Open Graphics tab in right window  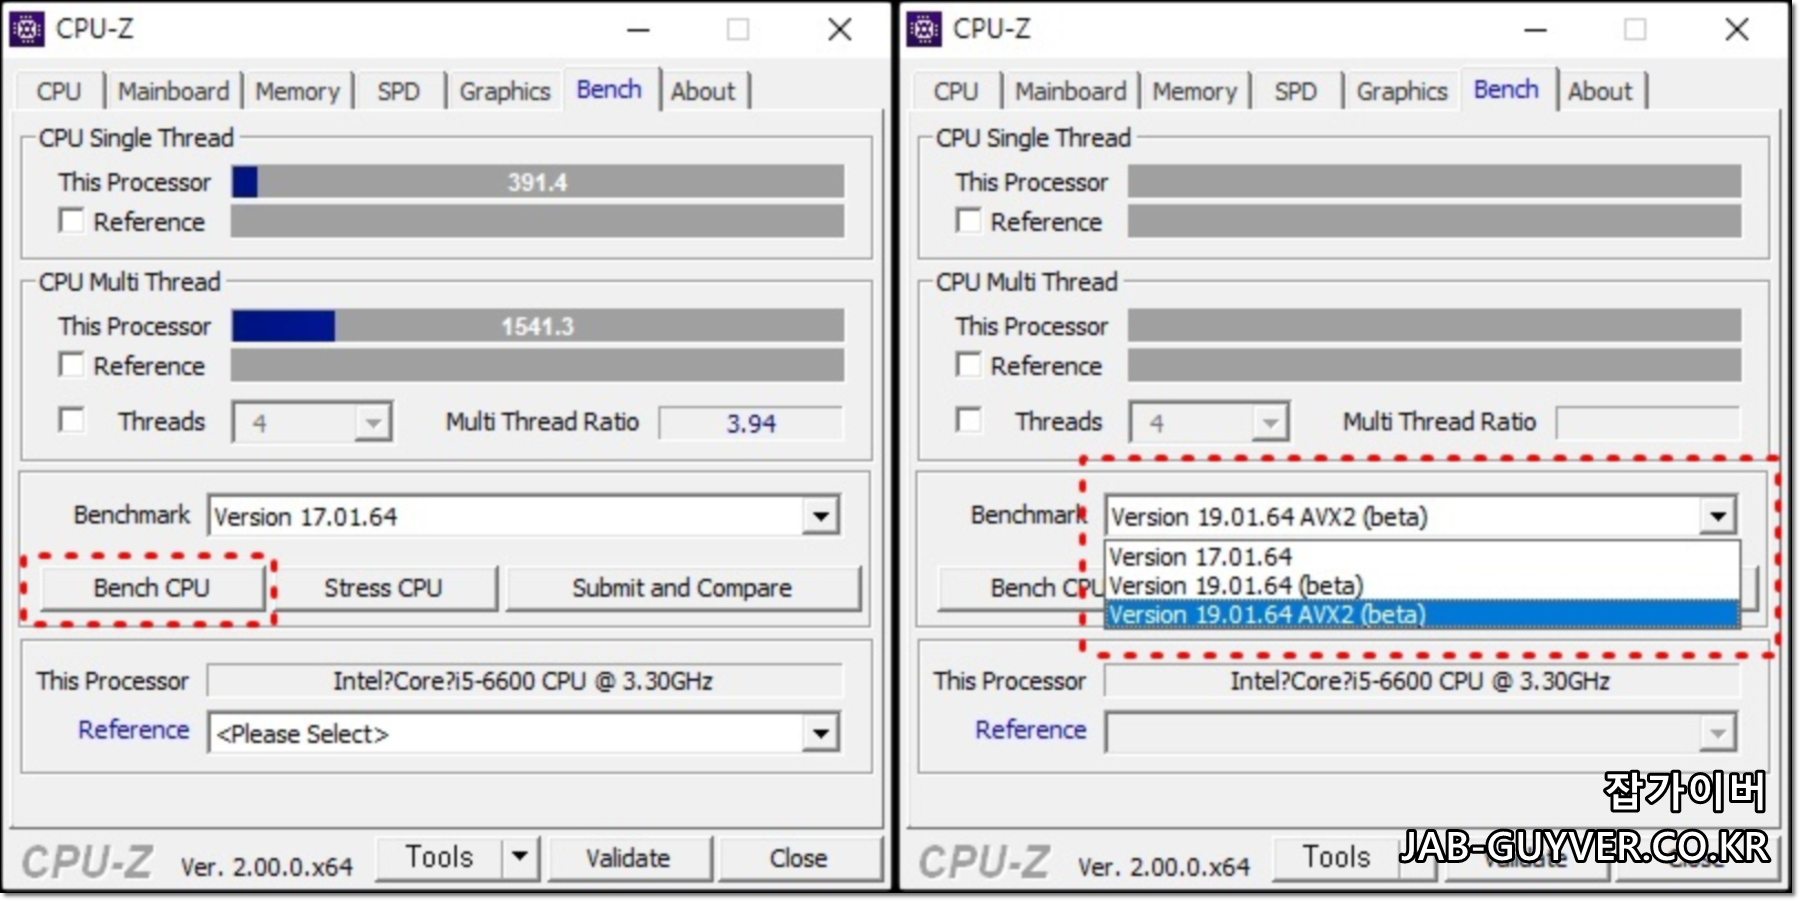1402,91
